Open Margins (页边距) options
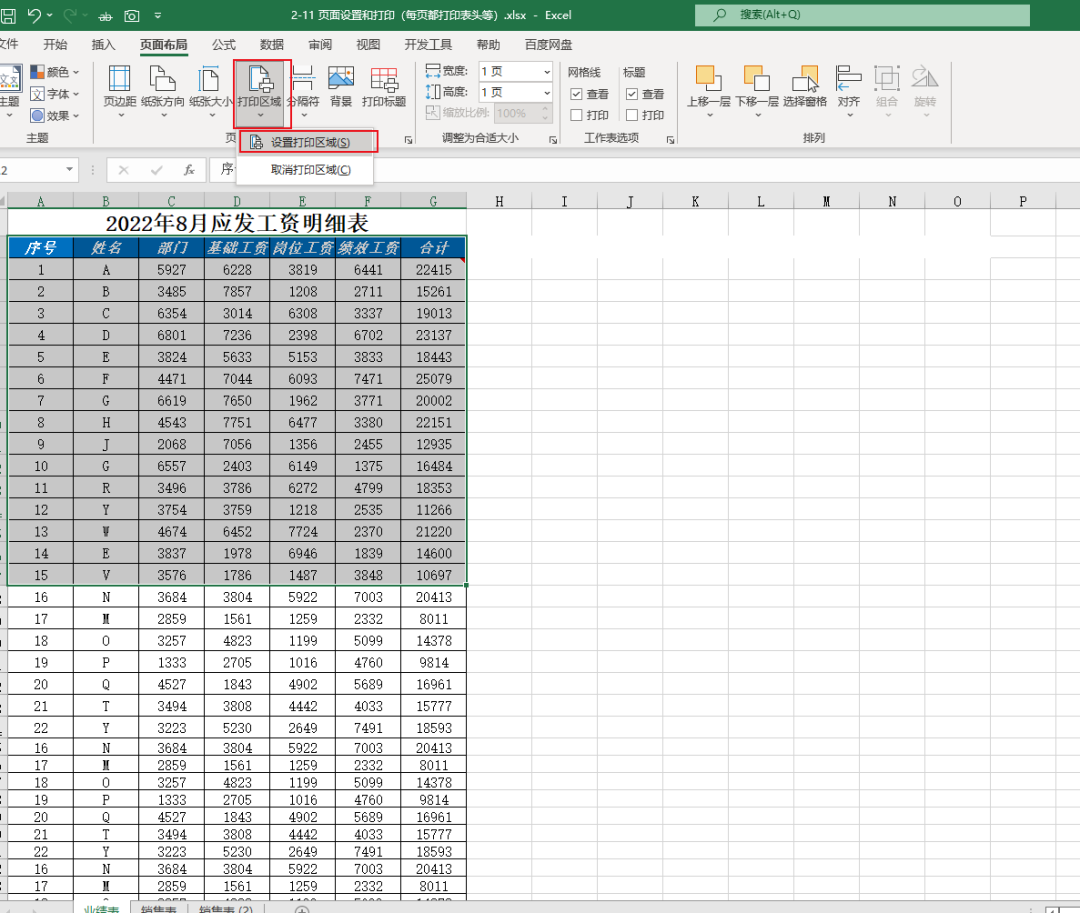The width and height of the screenshot is (1080, 913). click(120, 92)
